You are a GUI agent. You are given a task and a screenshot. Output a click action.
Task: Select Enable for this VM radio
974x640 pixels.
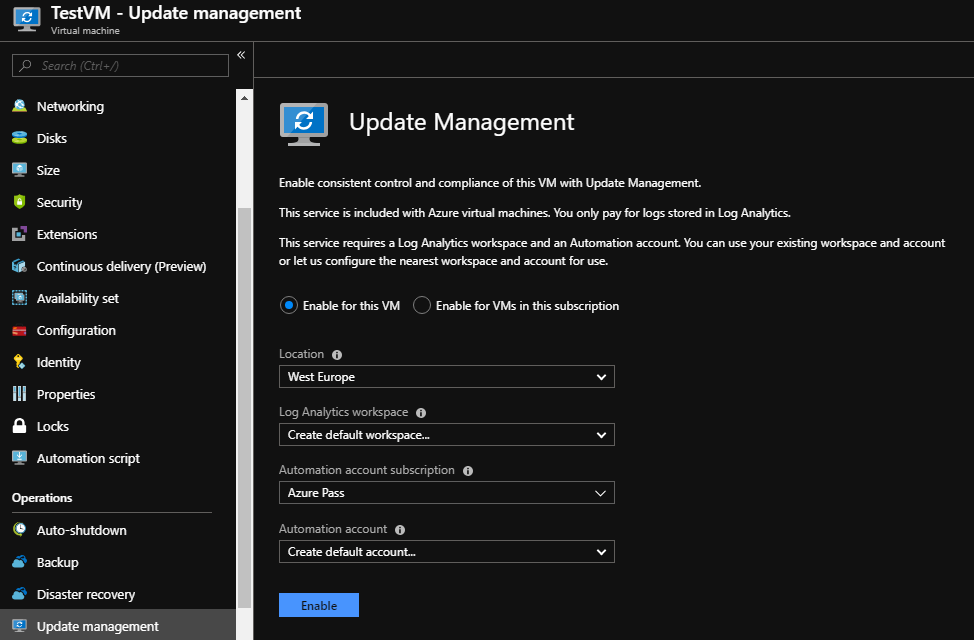289,305
